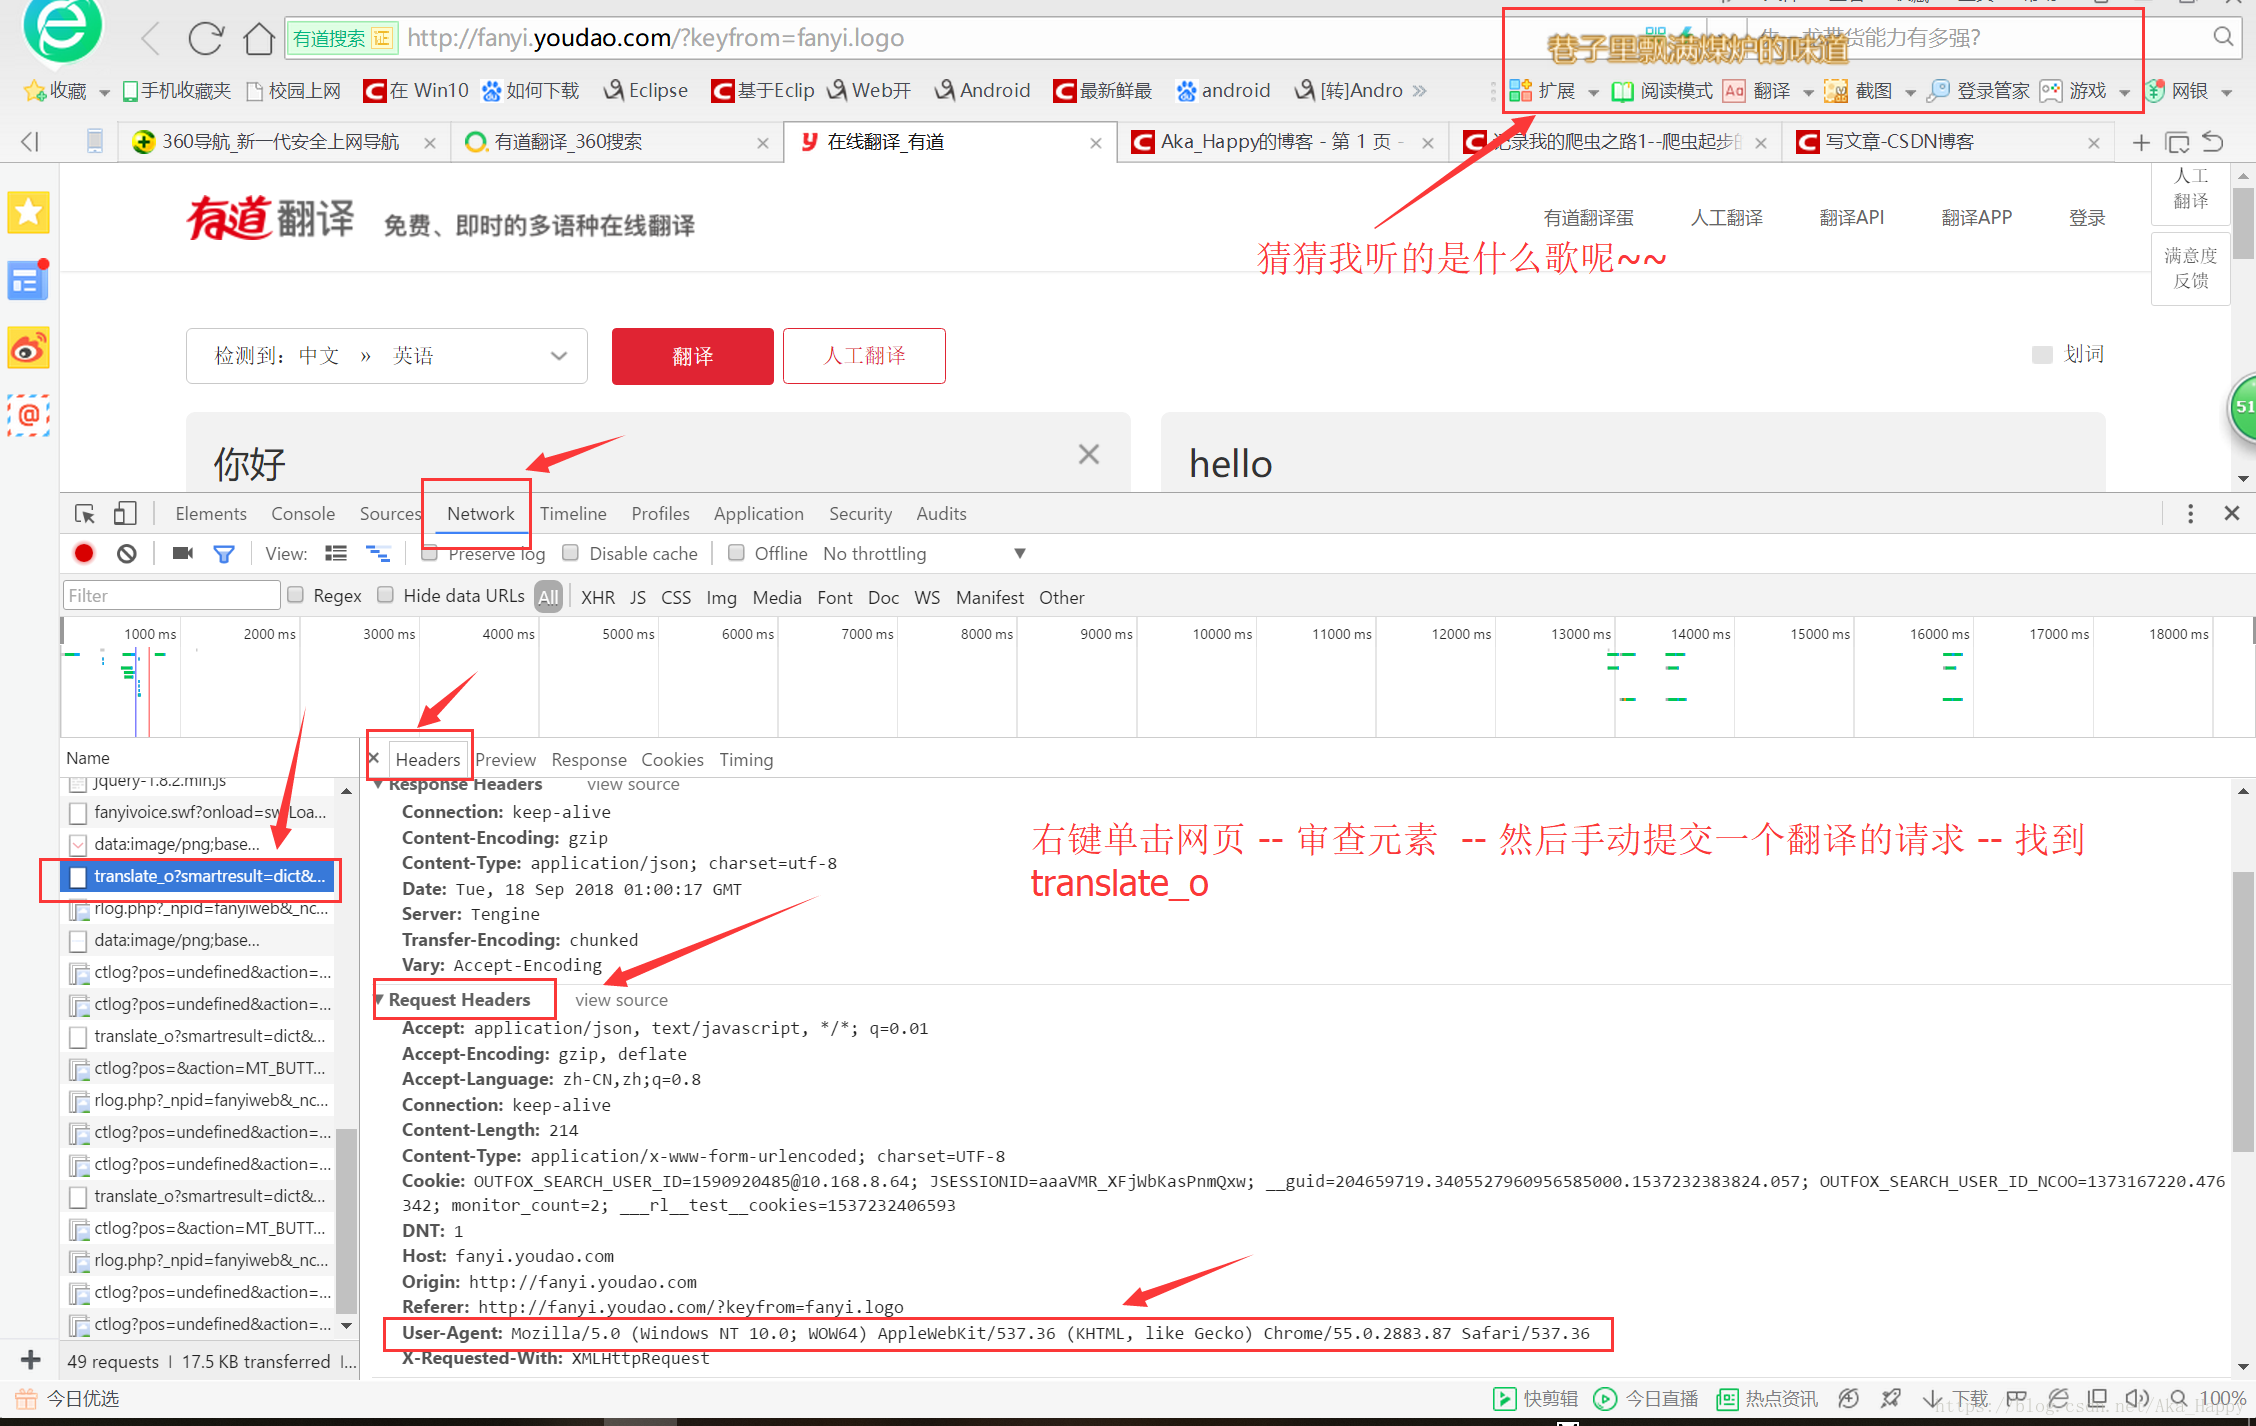The image size is (2256, 1426).
Task: Stop recording network log red button
Action: (84, 553)
